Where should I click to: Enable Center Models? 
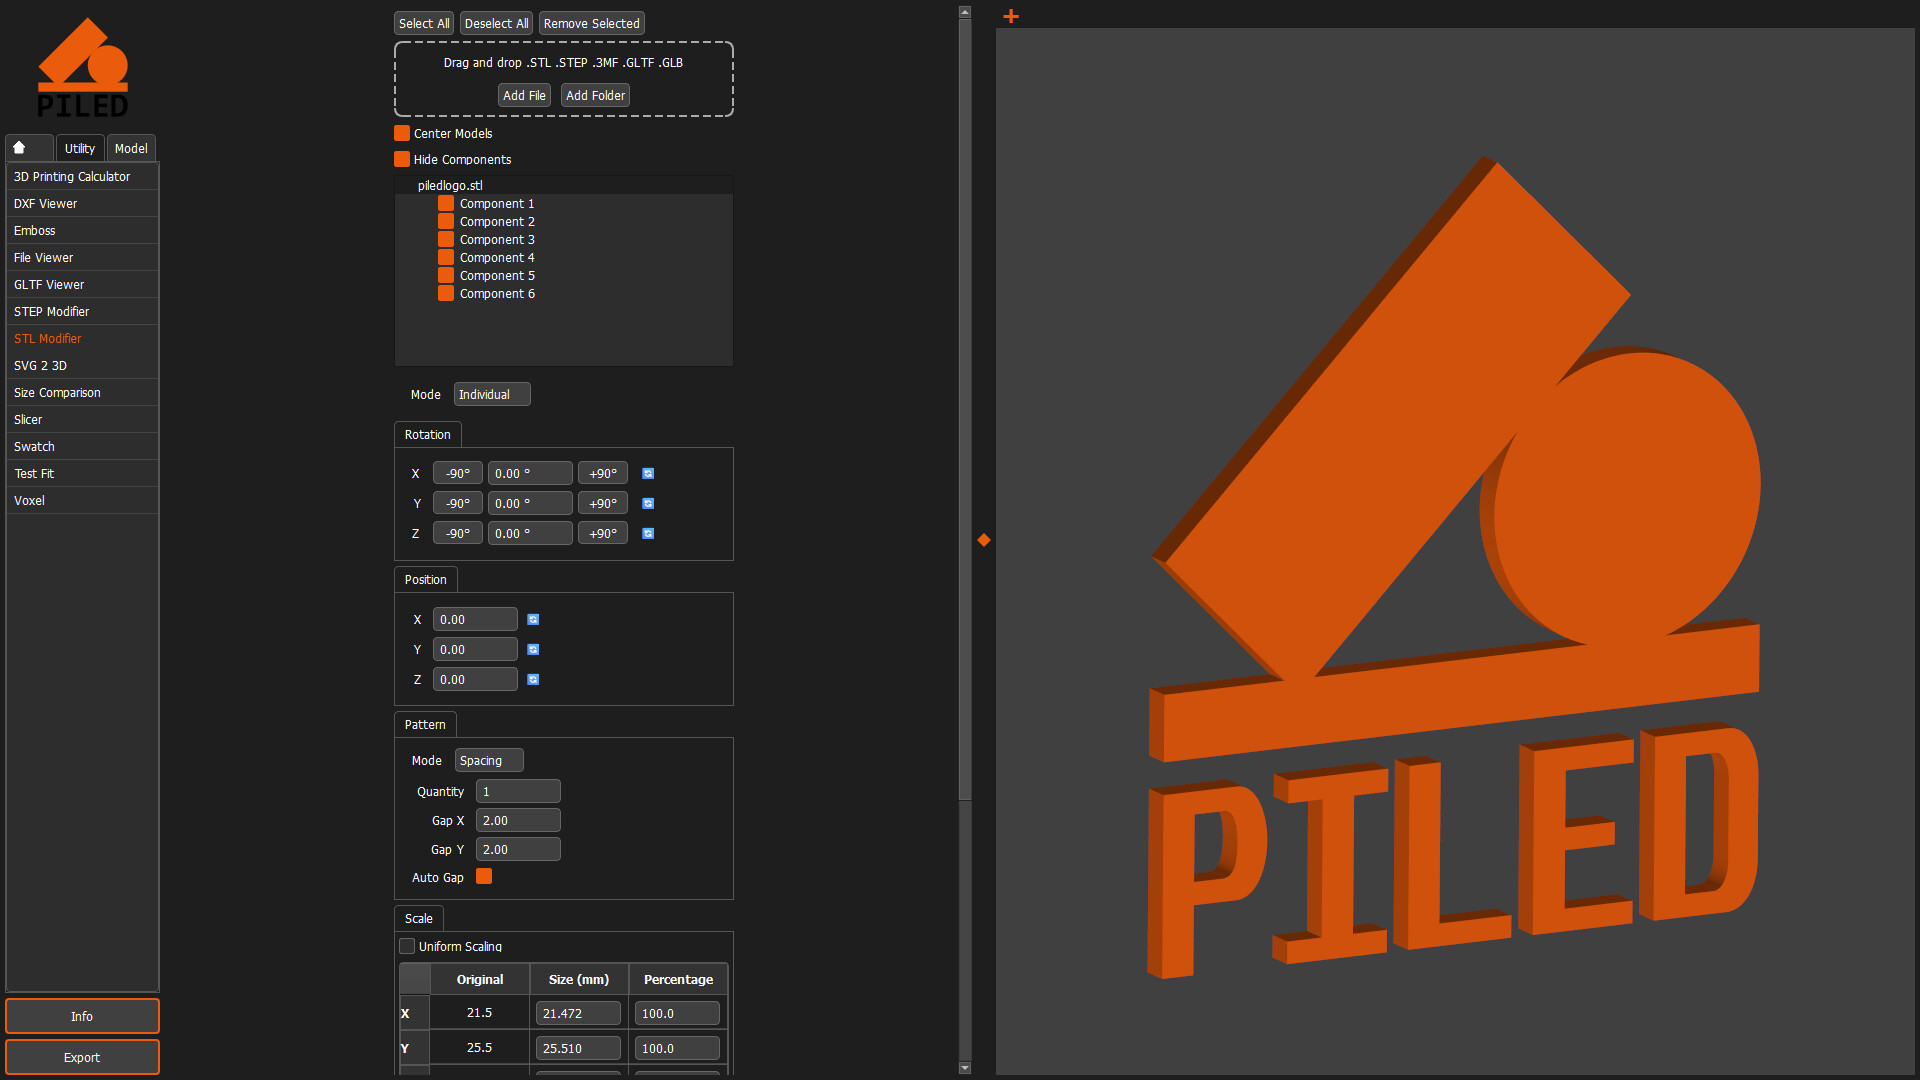[402, 132]
